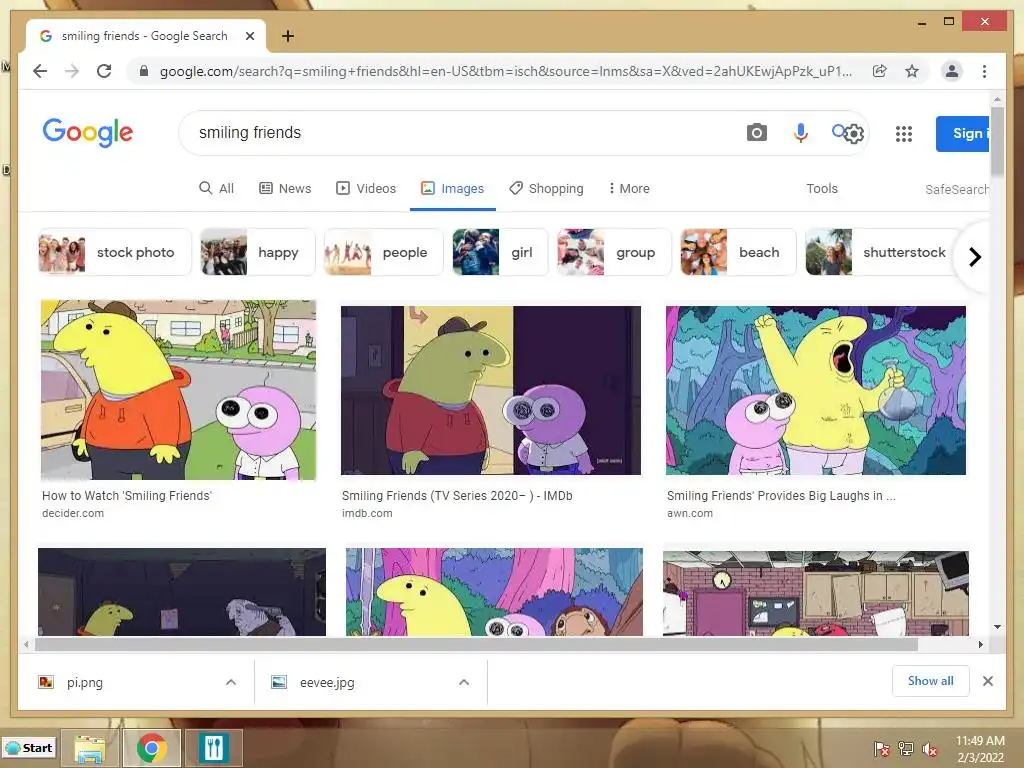This screenshot has height=768, width=1024.
Task: Click the muted volume tray icon
Action: click(930, 750)
